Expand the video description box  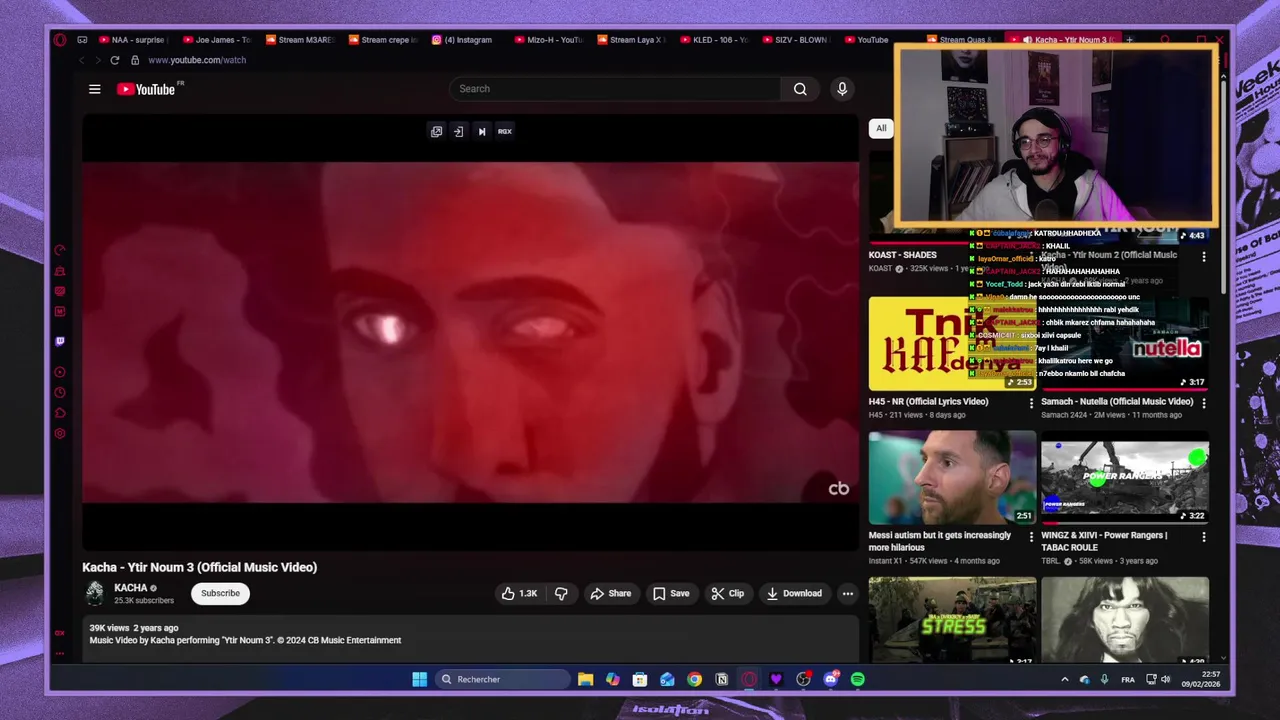tap(470, 638)
